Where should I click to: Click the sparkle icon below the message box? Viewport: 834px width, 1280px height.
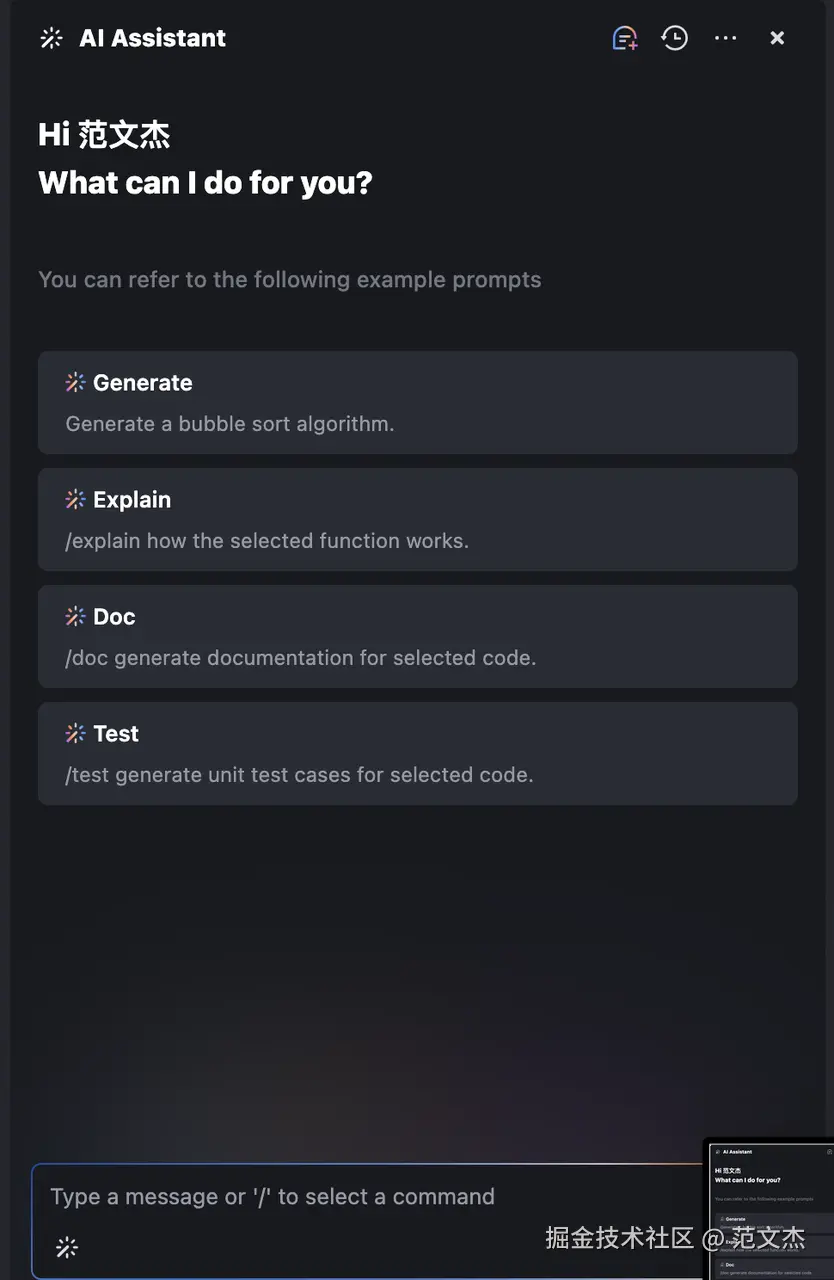tap(67, 1246)
